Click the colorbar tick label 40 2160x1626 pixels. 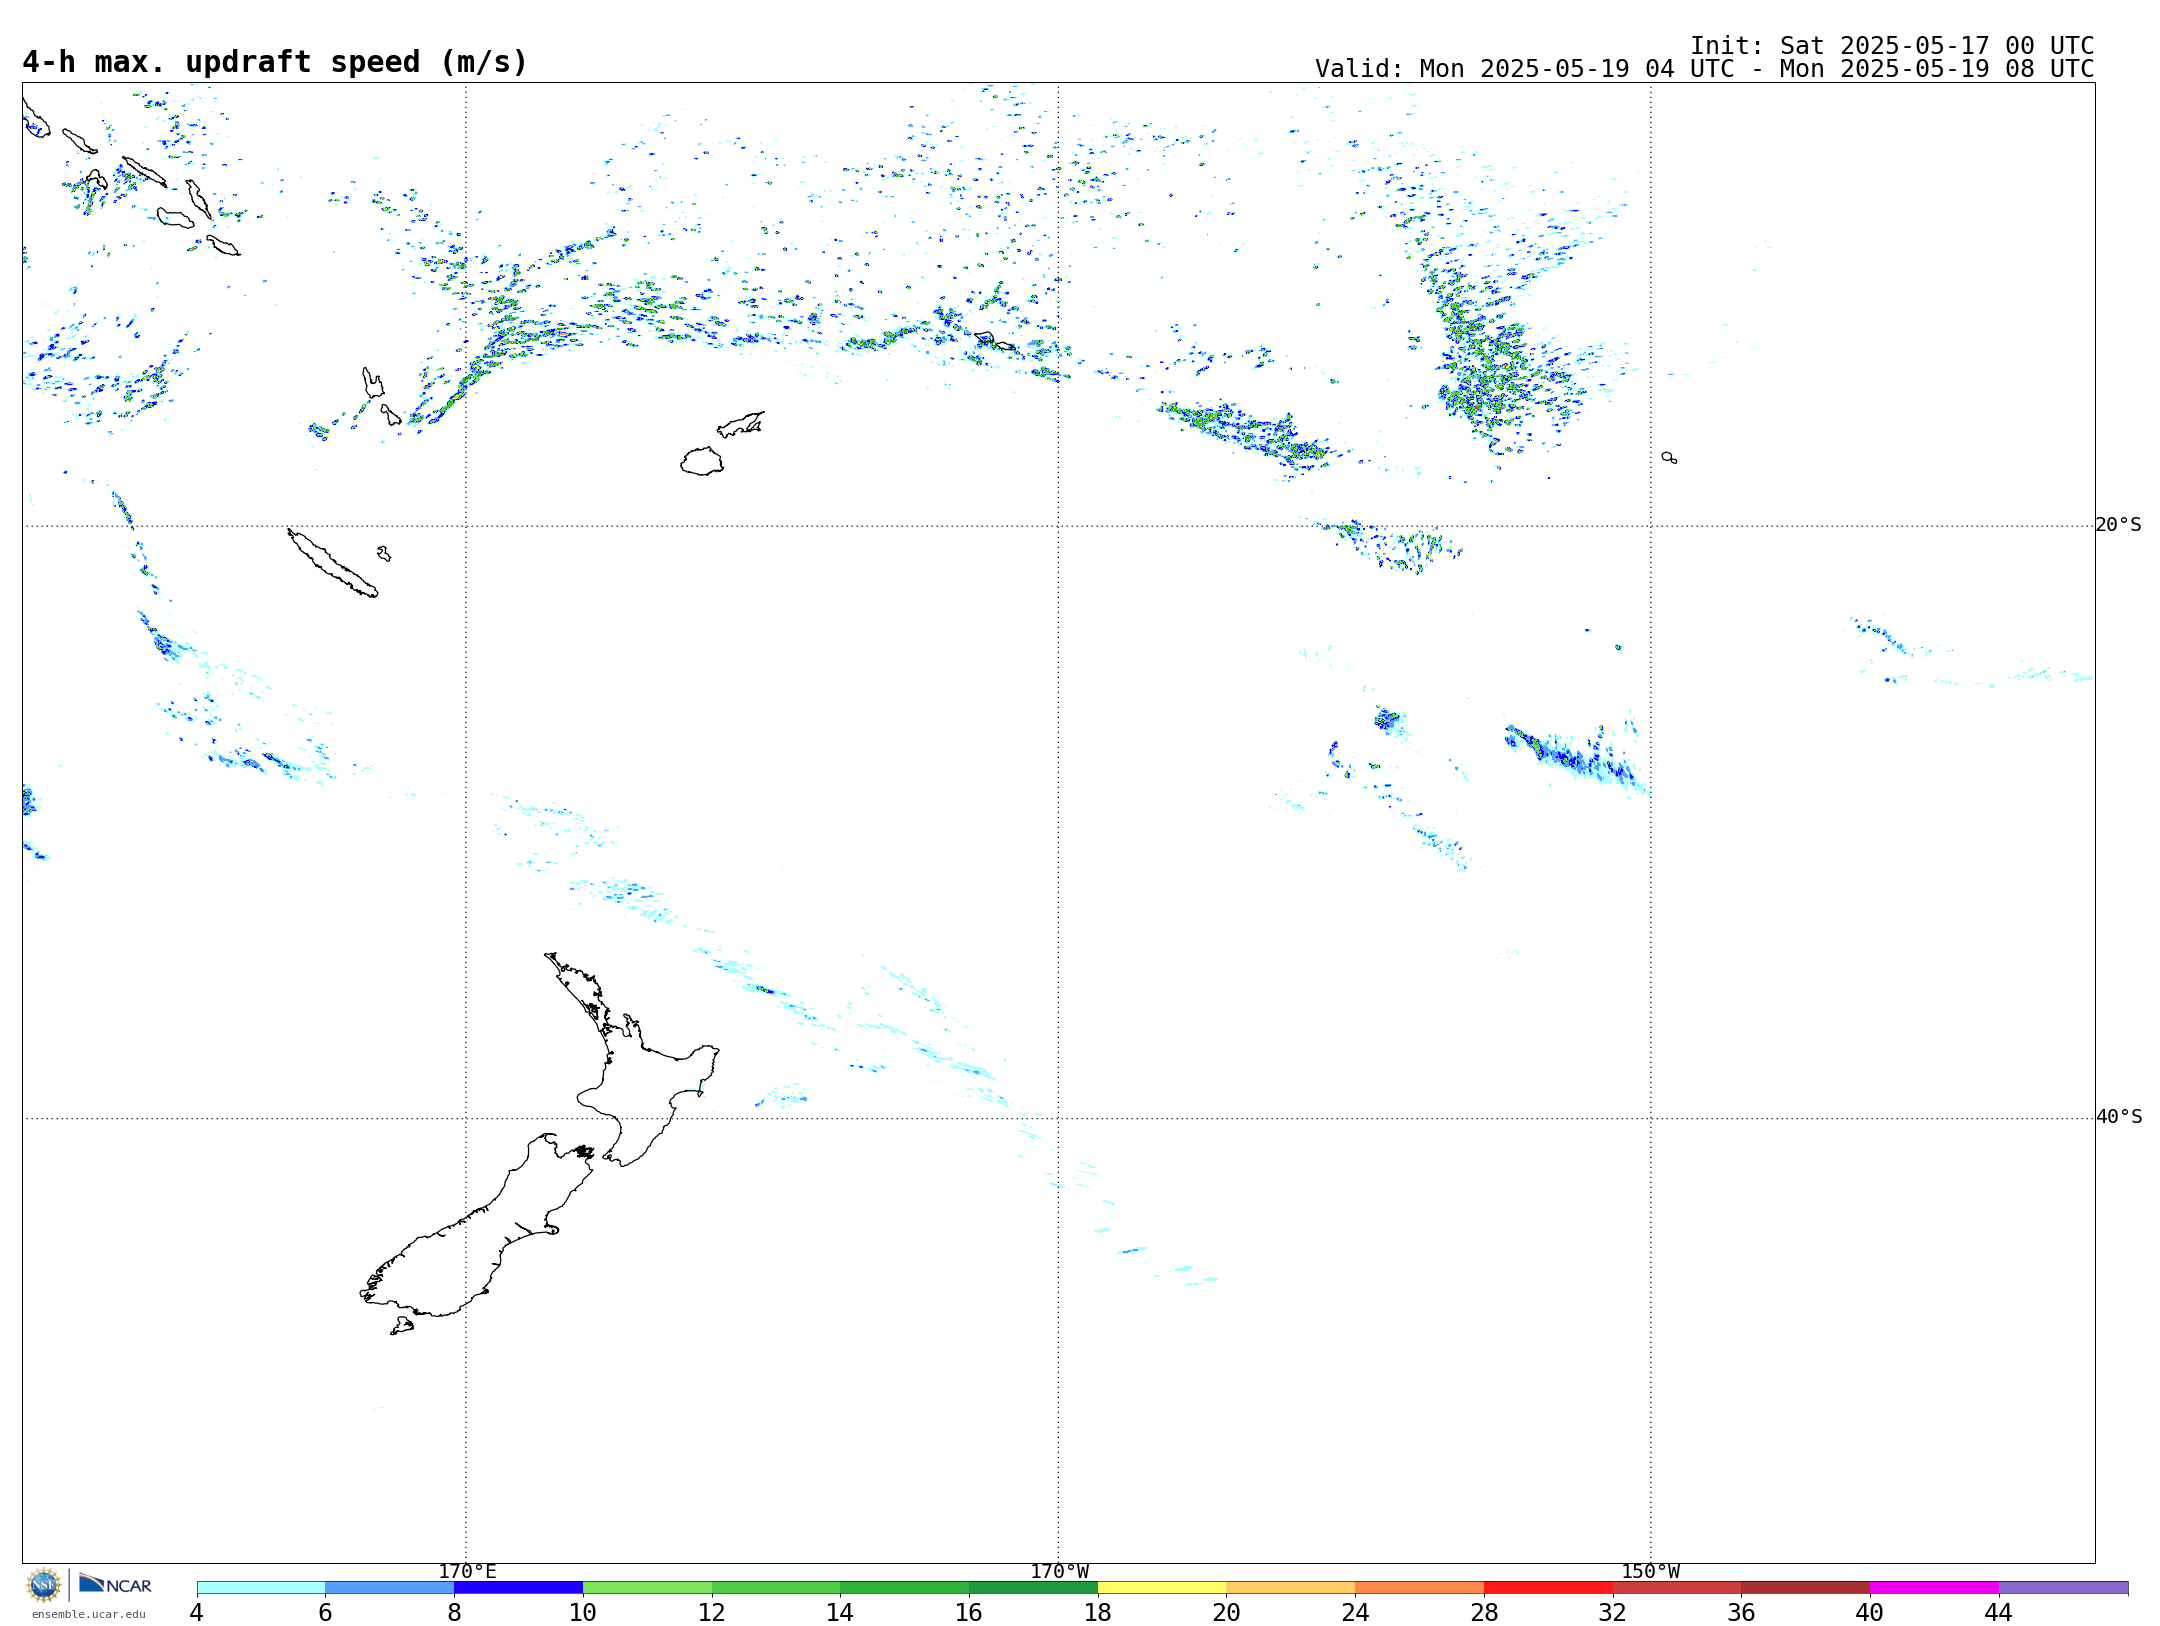pos(1869,1612)
